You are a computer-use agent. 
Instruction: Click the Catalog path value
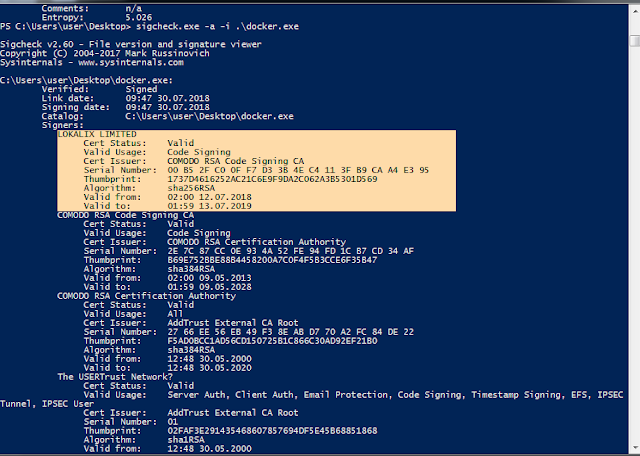tap(209, 116)
